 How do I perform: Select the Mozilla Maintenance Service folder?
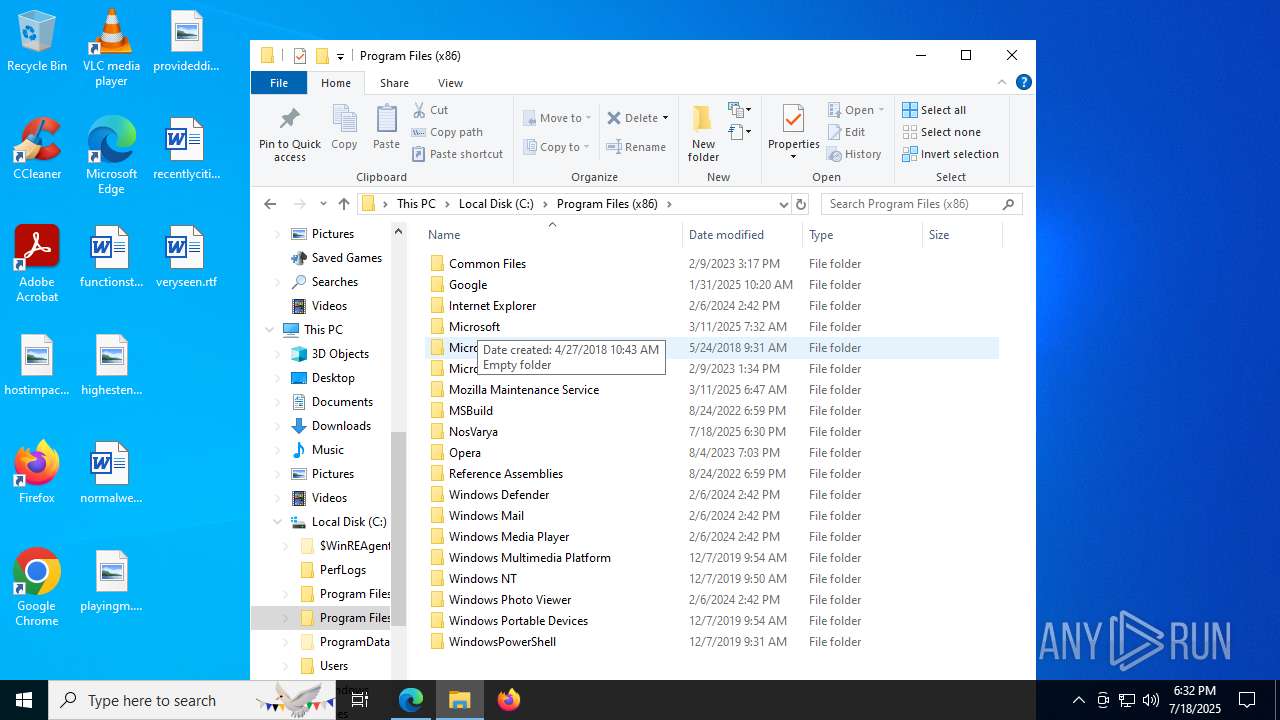(524, 390)
